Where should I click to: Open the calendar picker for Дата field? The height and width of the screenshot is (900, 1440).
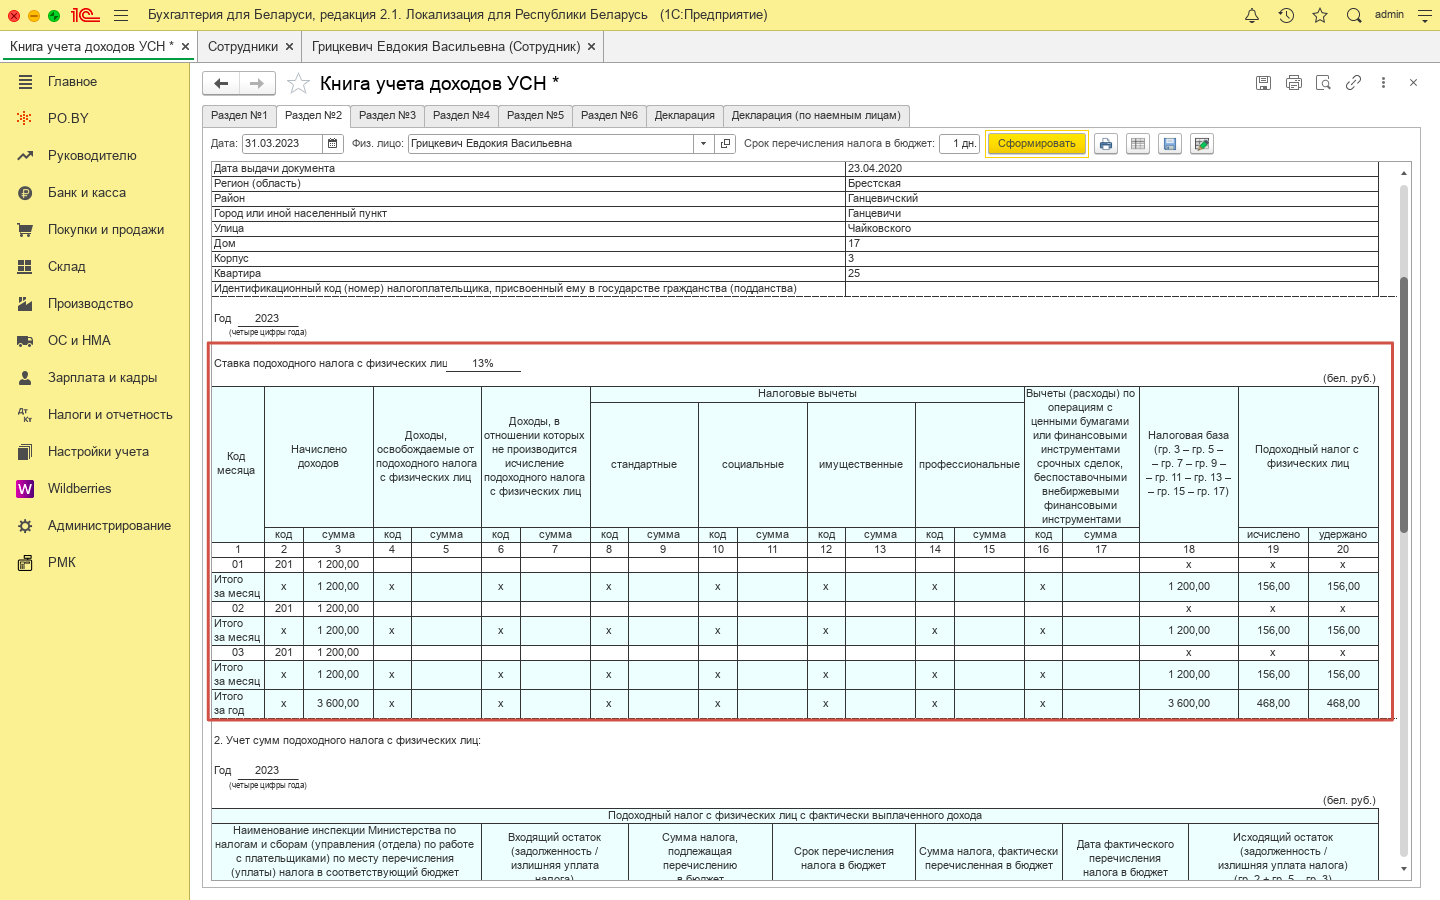click(x=333, y=144)
